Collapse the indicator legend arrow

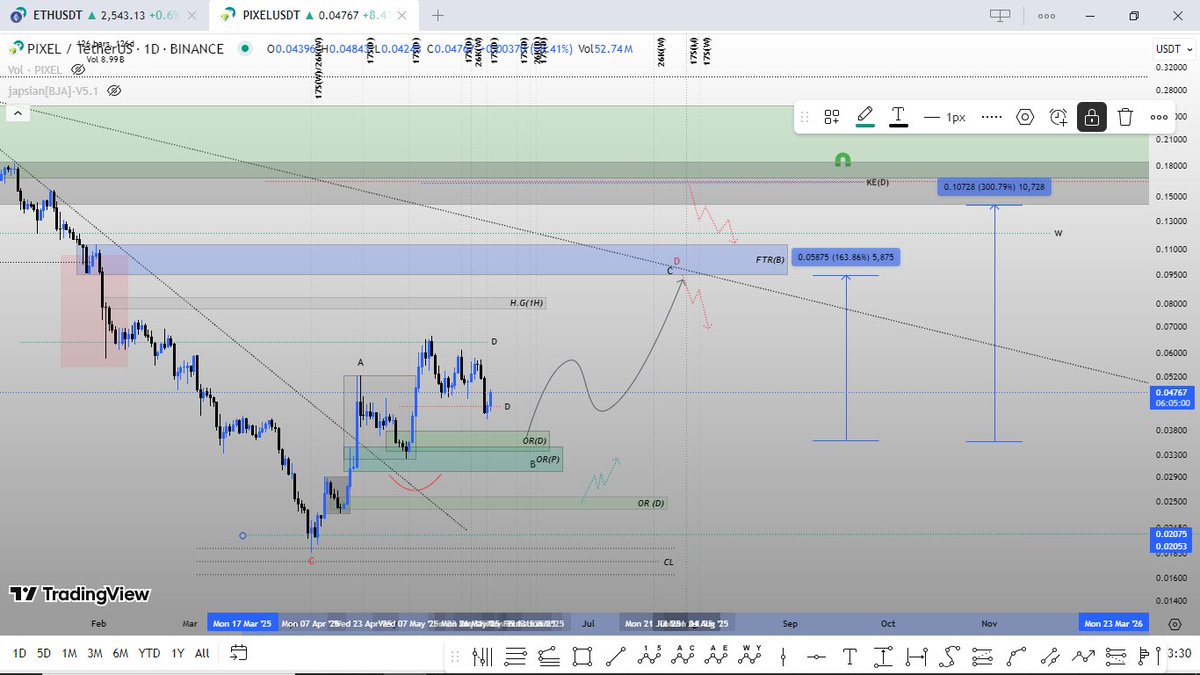17,115
